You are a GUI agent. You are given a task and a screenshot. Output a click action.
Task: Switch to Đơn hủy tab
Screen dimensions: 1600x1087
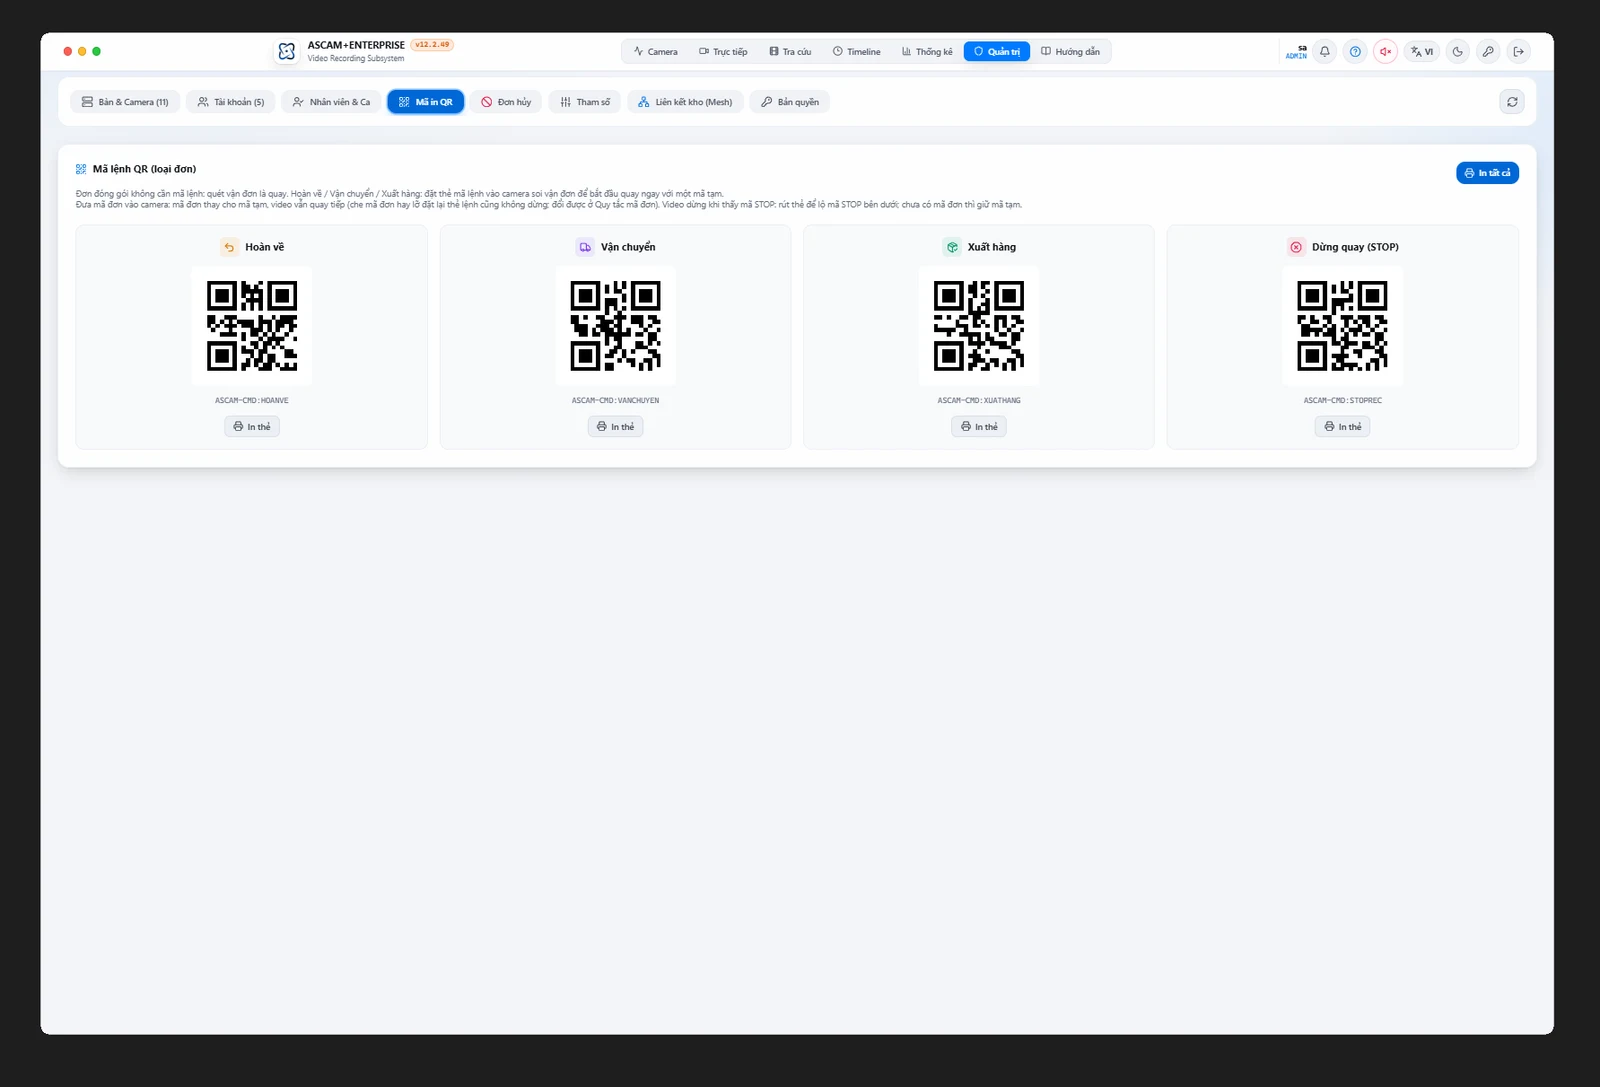[x=506, y=102]
